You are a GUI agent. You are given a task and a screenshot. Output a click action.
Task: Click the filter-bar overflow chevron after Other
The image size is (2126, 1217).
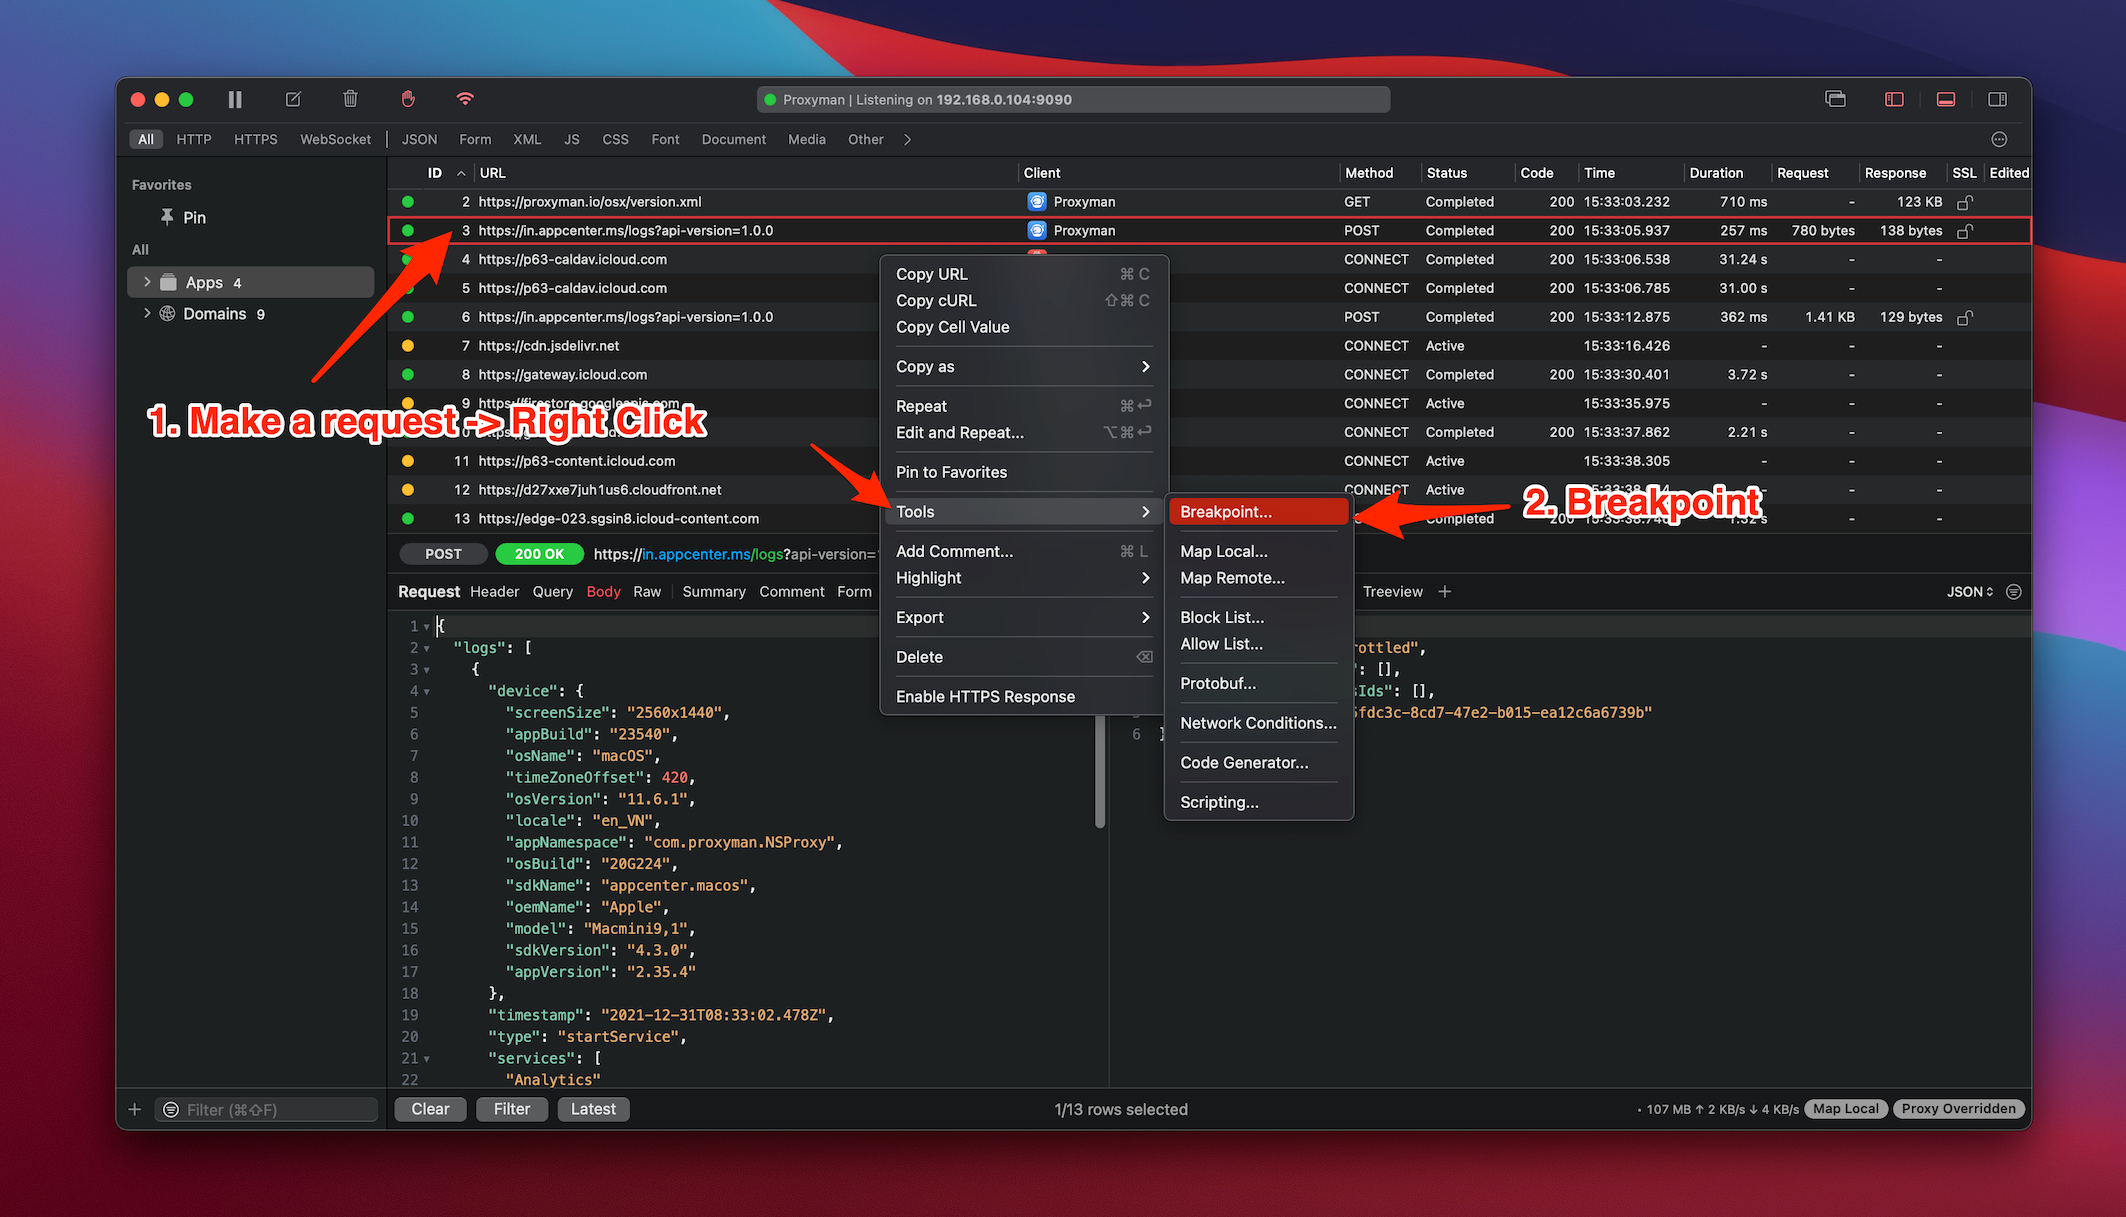907,140
